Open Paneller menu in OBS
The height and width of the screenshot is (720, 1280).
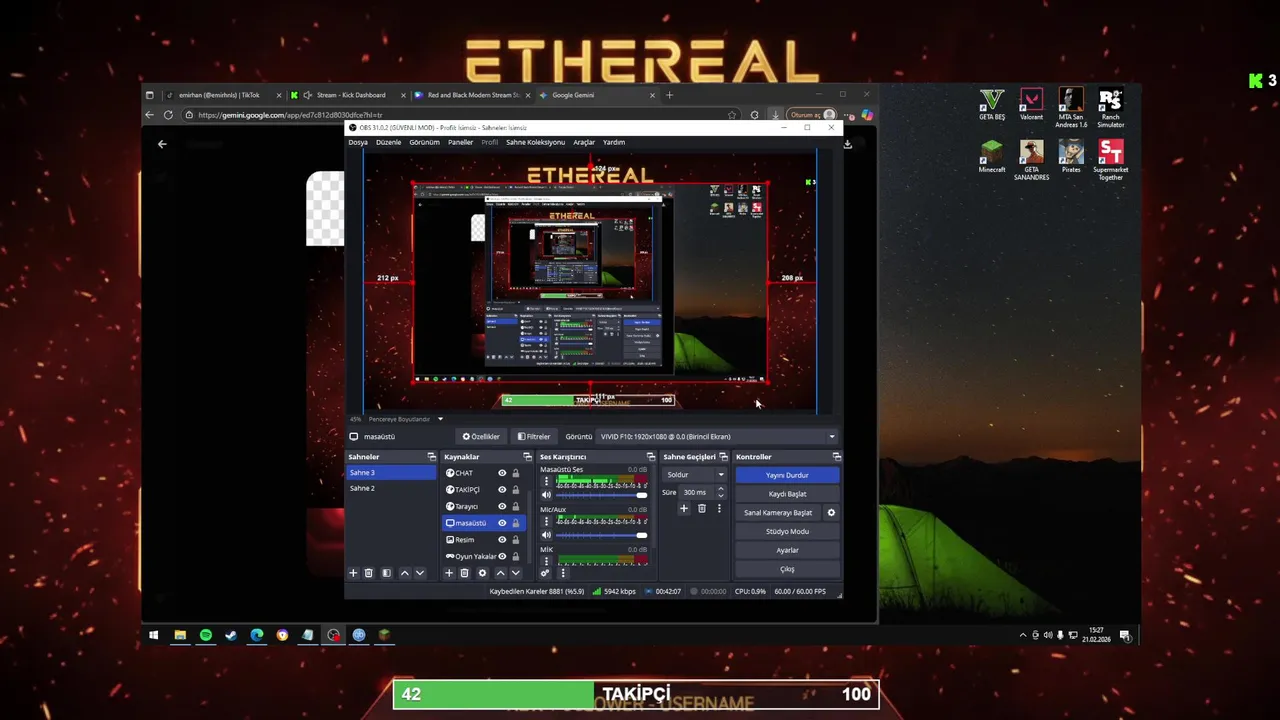460,142
